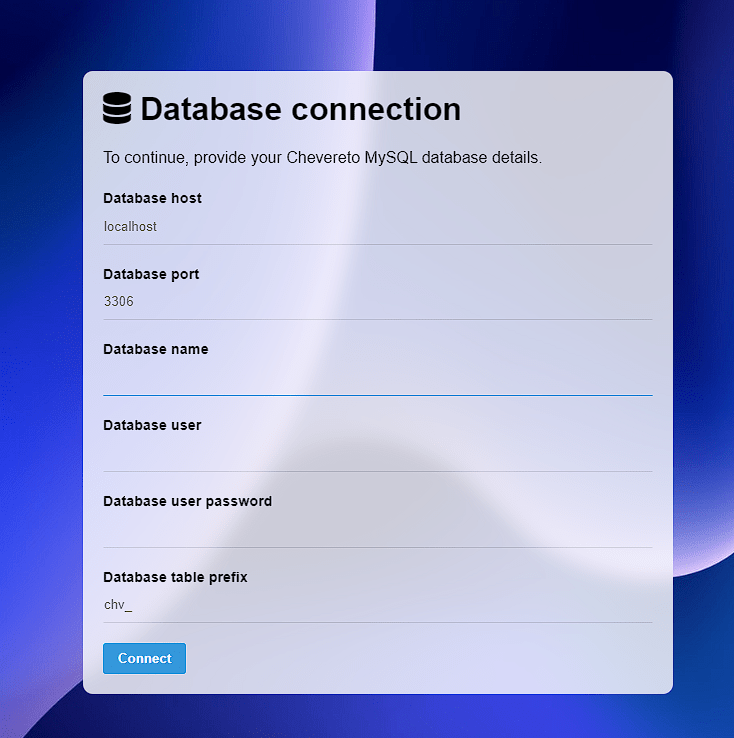The height and width of the screenshot is (738, 734).
Task: Select the table prefix field with chv_
Action: [x=377, y=605]
